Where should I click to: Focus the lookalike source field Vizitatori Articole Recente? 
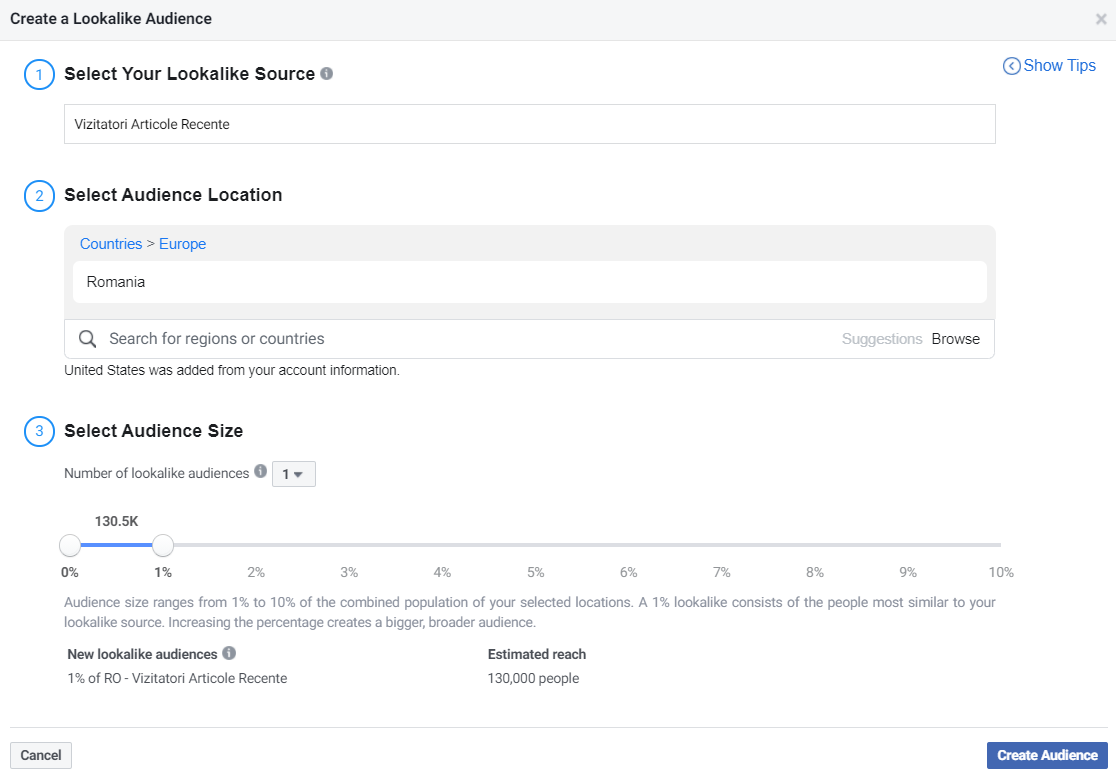click(x=530, y=124)
